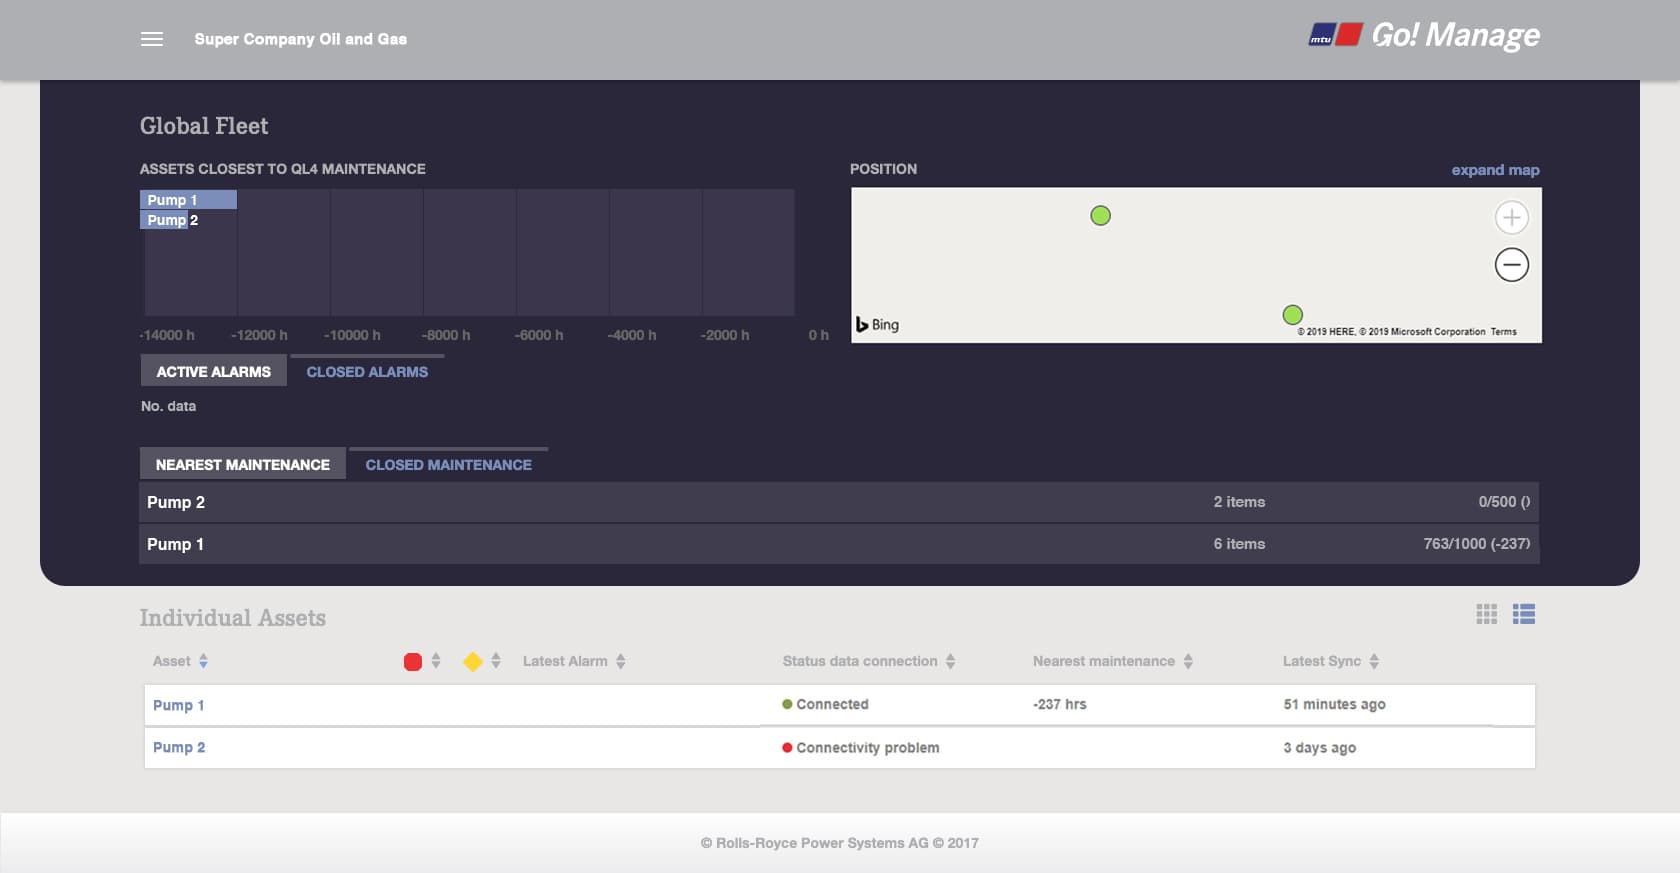The image size is (1680, 873).
Task: Zoom in on the position map
Action: pos(1511,217)
